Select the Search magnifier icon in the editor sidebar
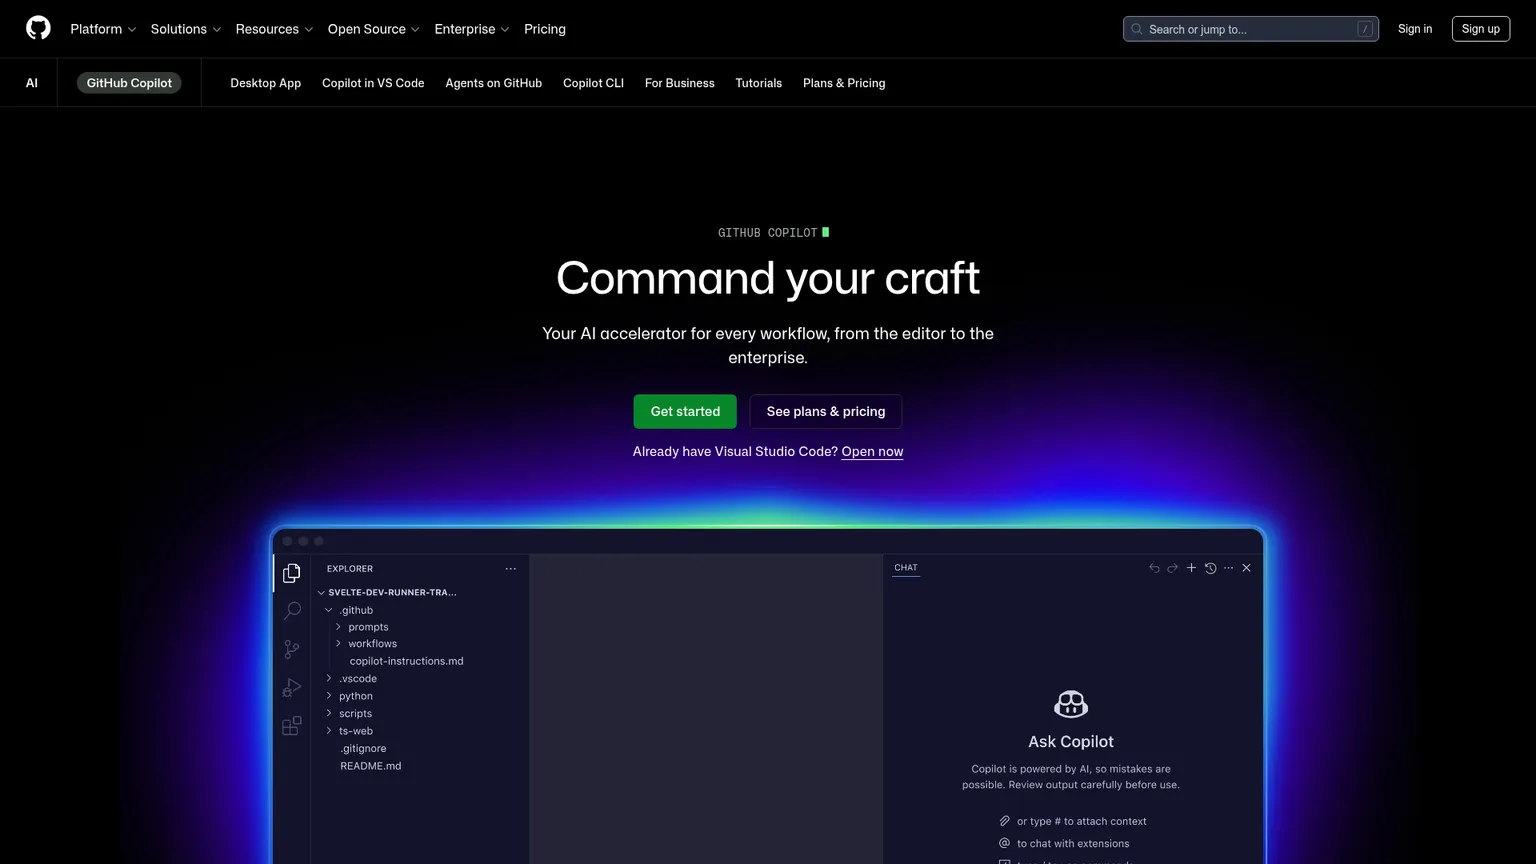The height and width of the screenshot is (864, 1536). tap(291, 611)
